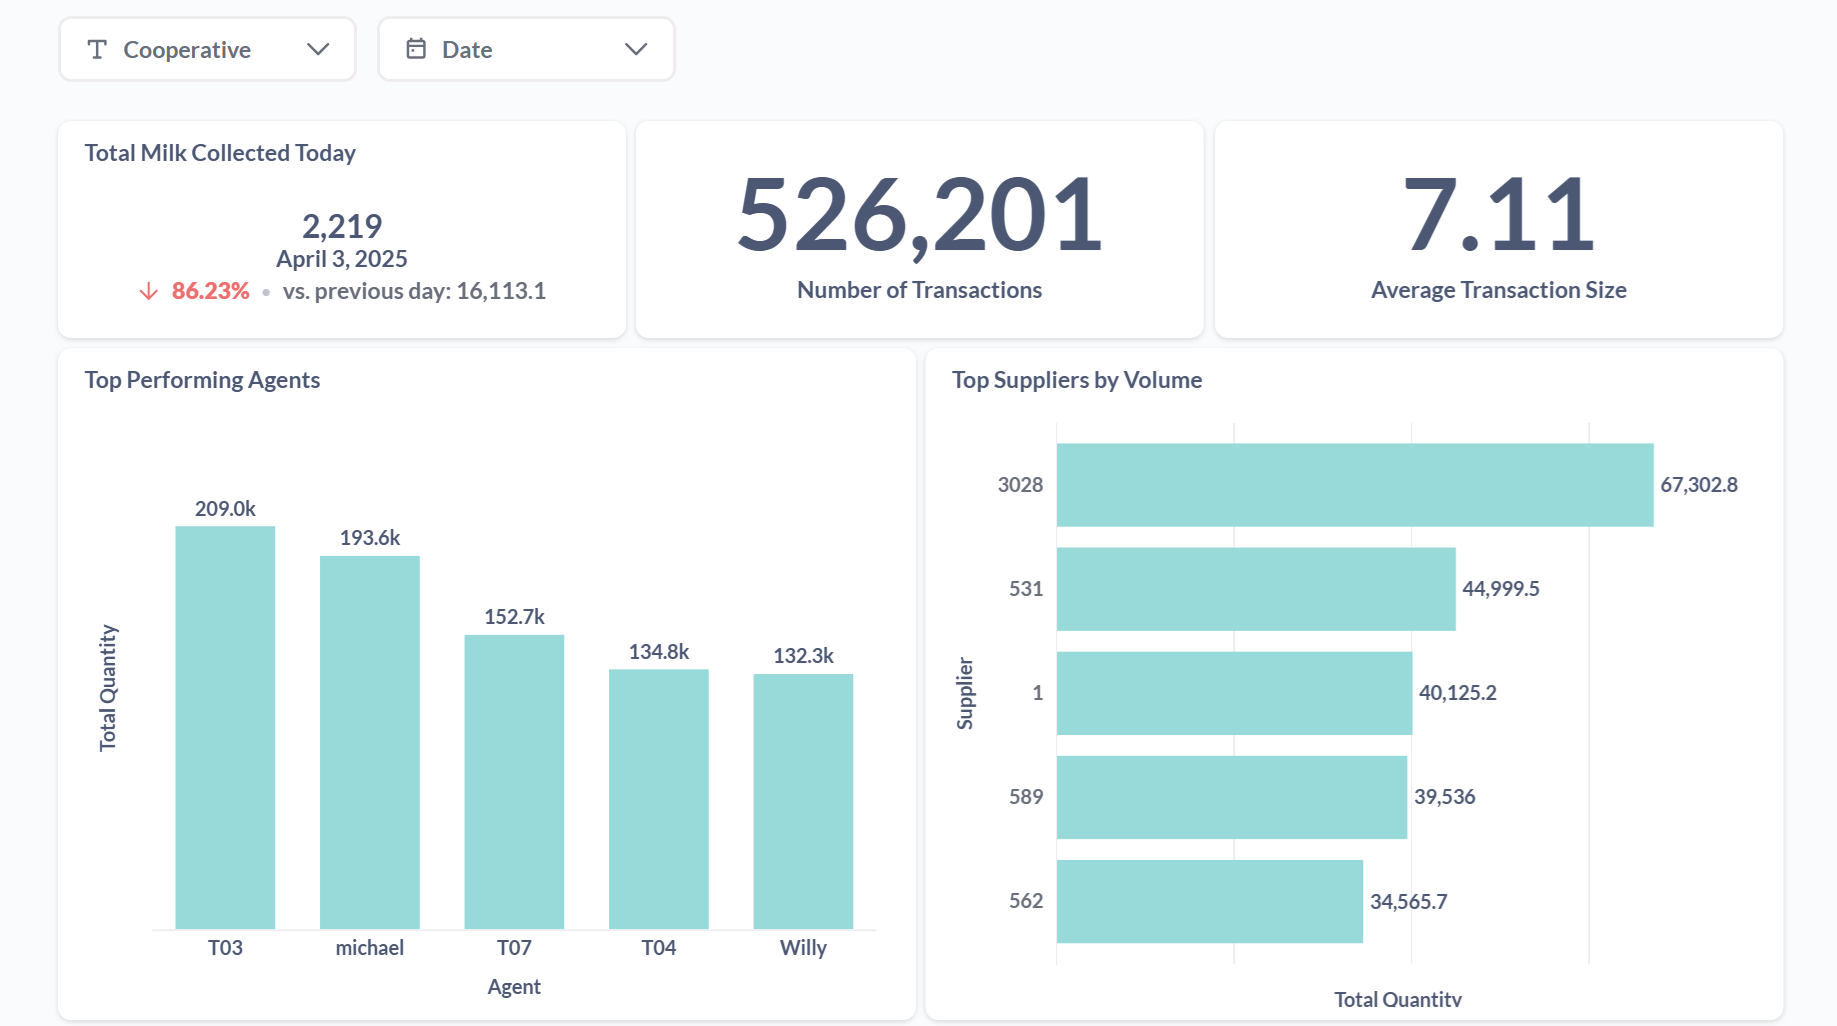
Task: Click the chevron in the Date filter
Action: tap(636, 49)
